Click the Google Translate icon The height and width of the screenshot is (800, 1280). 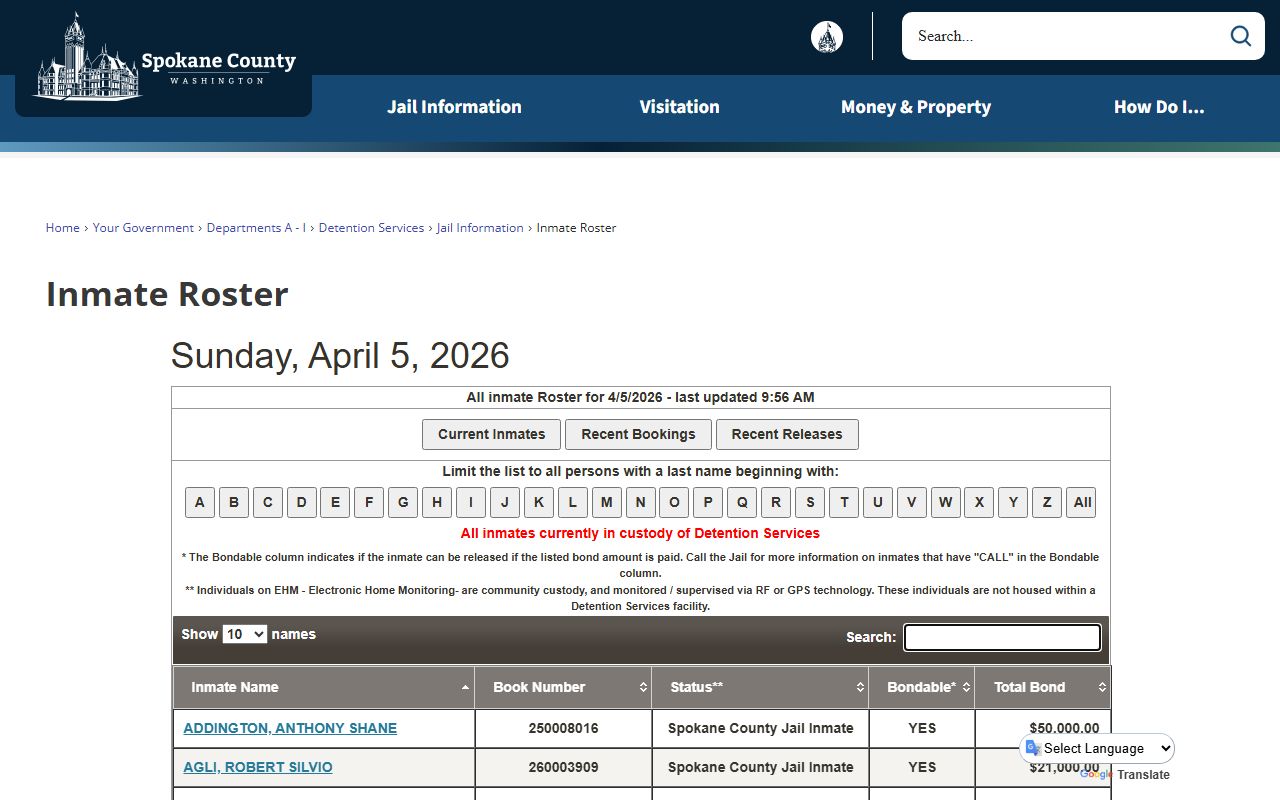pos(1033,748)
